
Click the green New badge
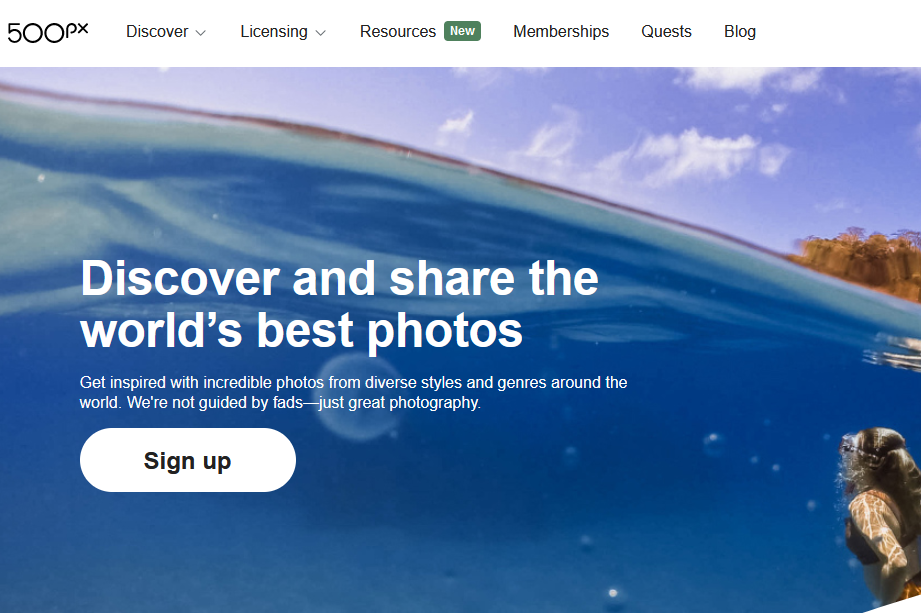pyautogui.click(x=462, y=31)
